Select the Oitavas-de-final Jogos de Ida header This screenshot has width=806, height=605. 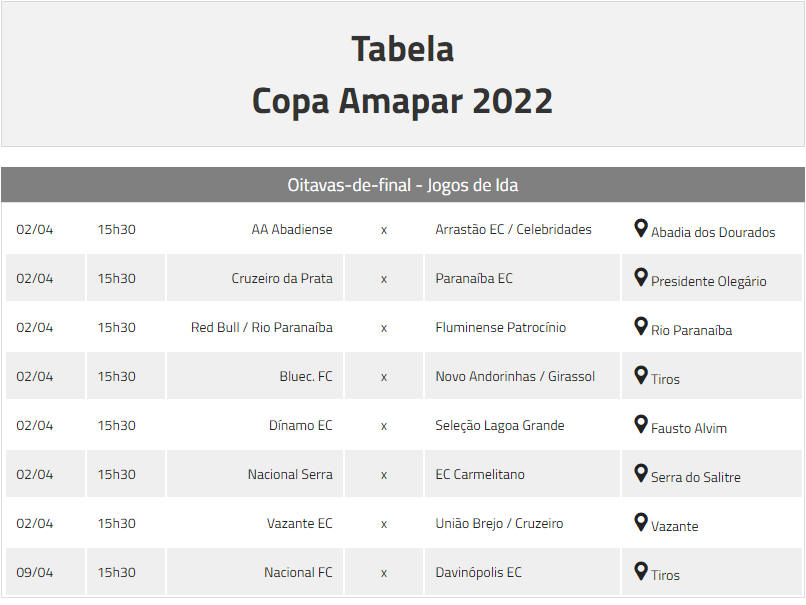(x=402, y=185)
